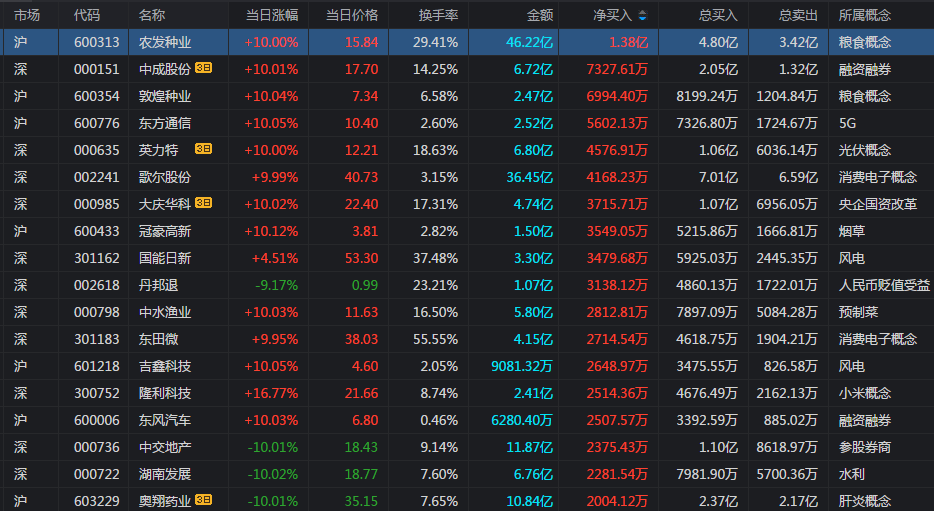Select stock name 丹邦退
This screenshot has width=934, height=511.
coord(158,285)
